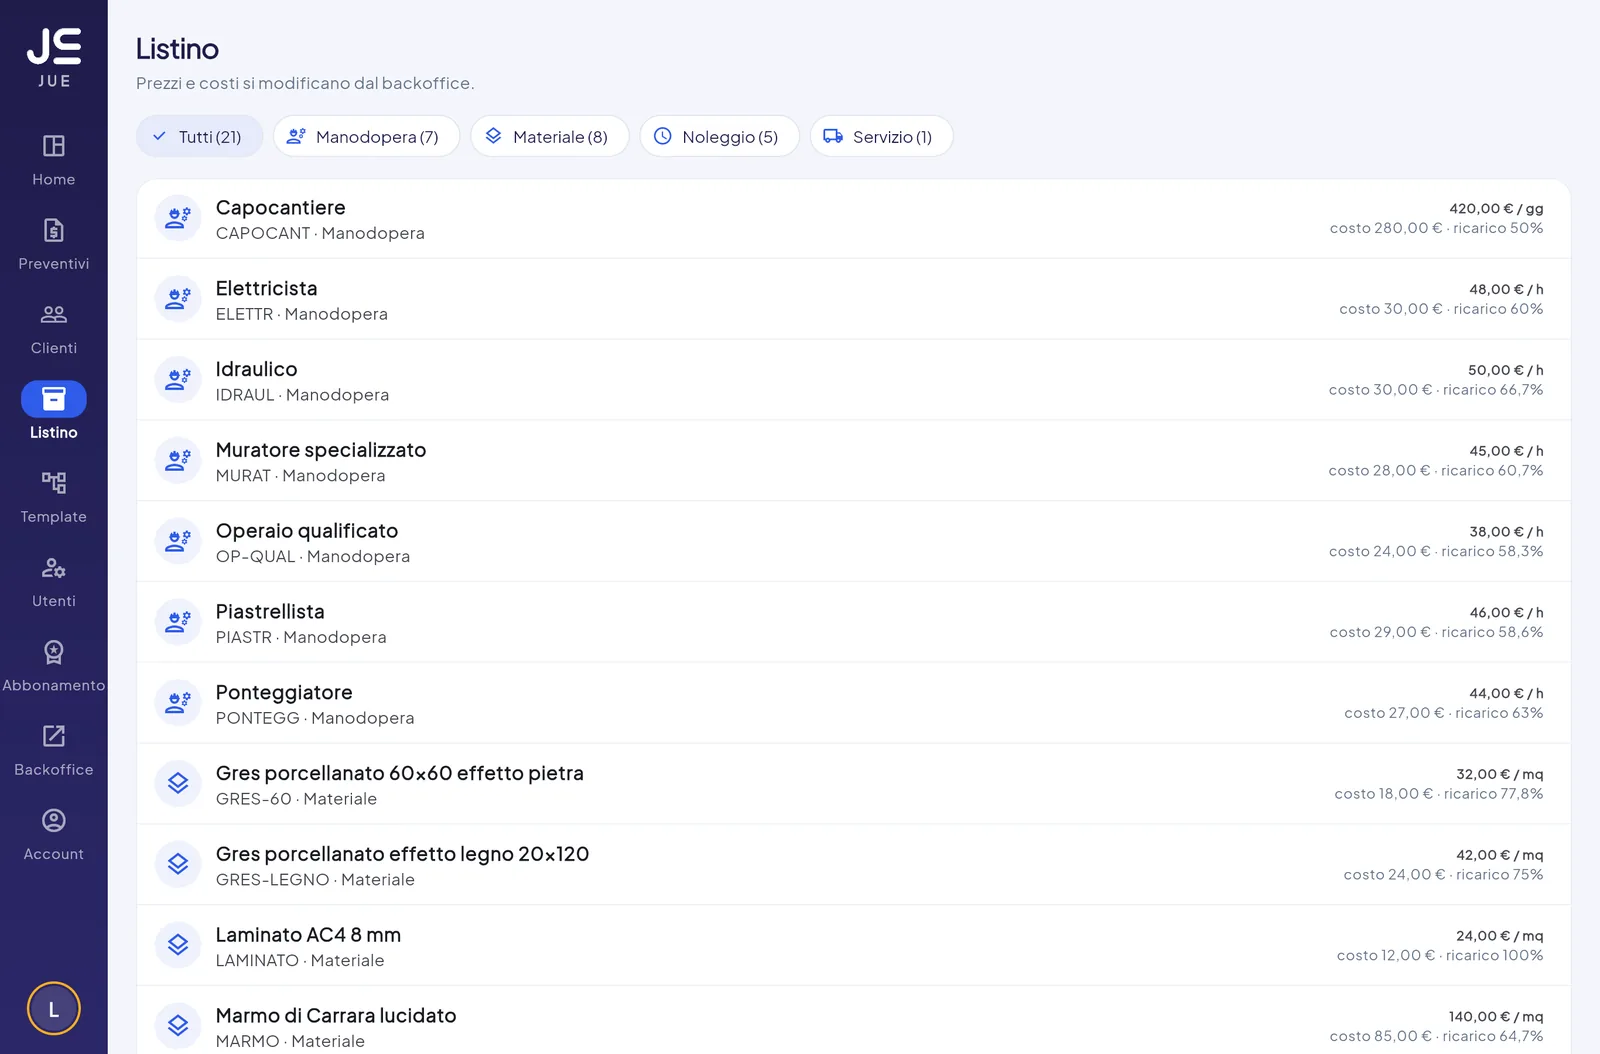Screen dimensions: 1600x1054
Task: Click the 420,00 € / gg price
Action: coord(1496,208)
